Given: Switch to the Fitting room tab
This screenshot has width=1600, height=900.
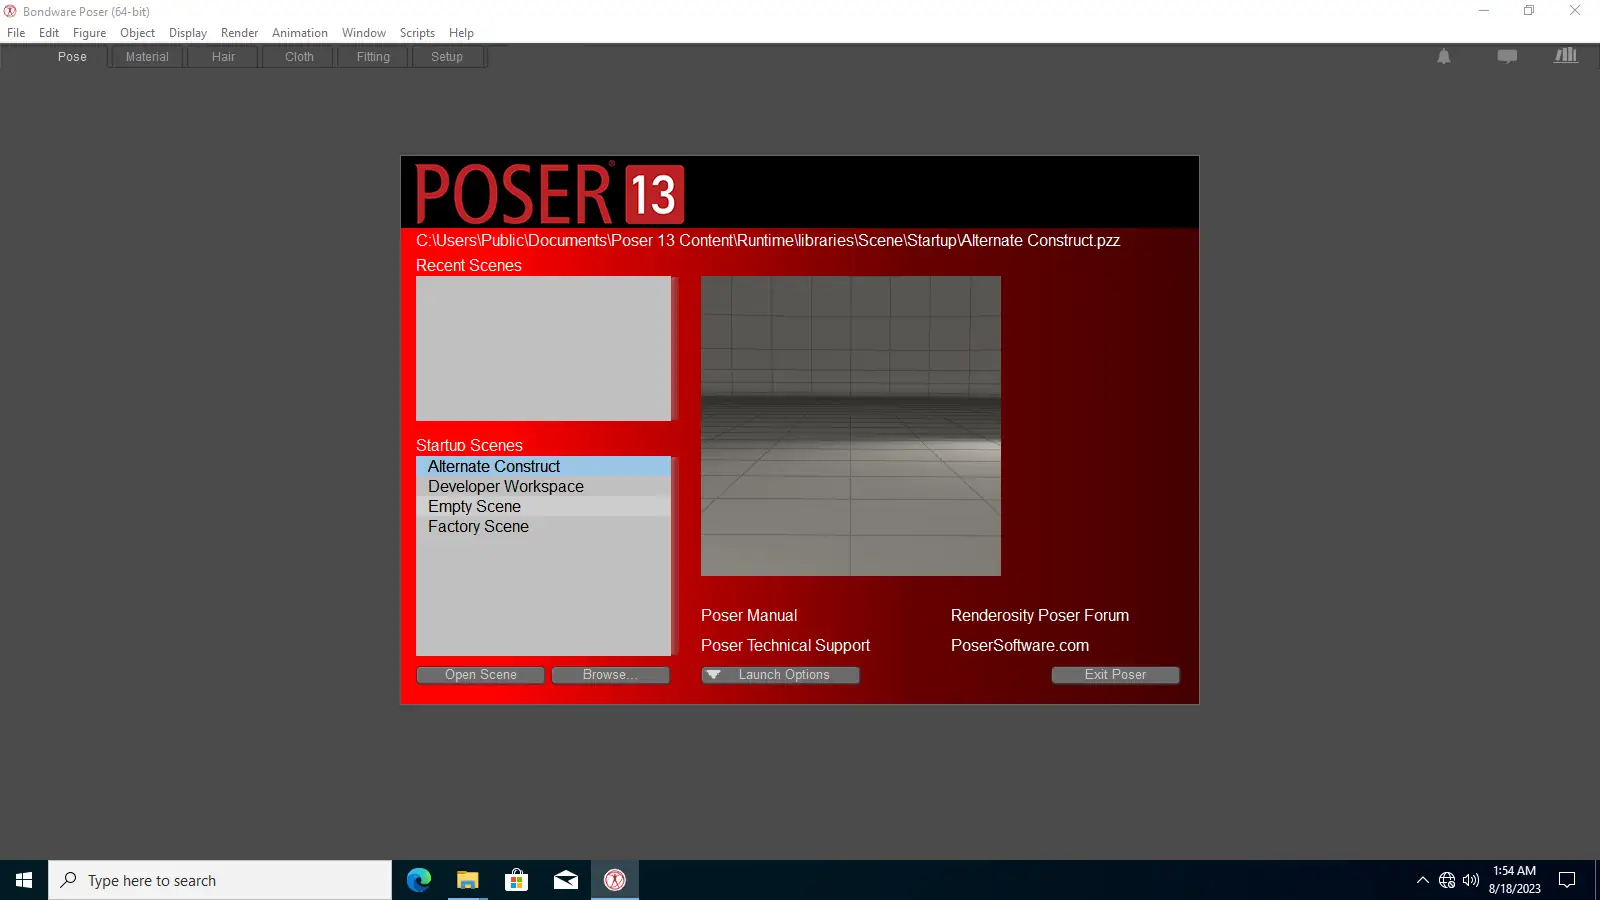Looking at the screenshot, I should pyautogui.click(x=373, y=57).
